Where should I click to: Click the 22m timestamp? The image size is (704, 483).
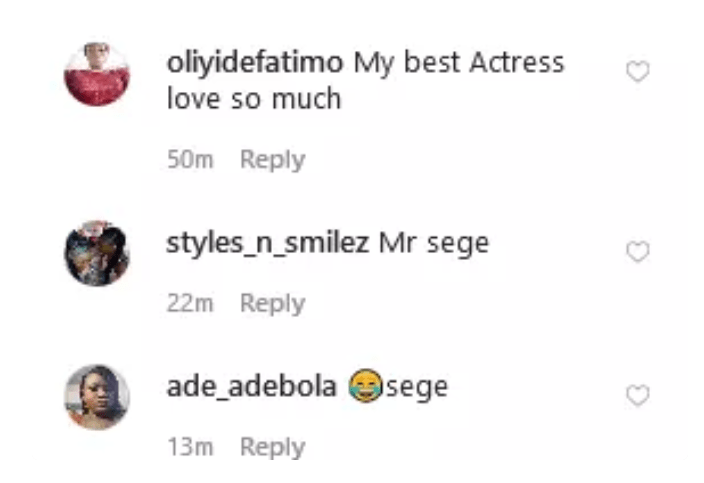point(190,303)
